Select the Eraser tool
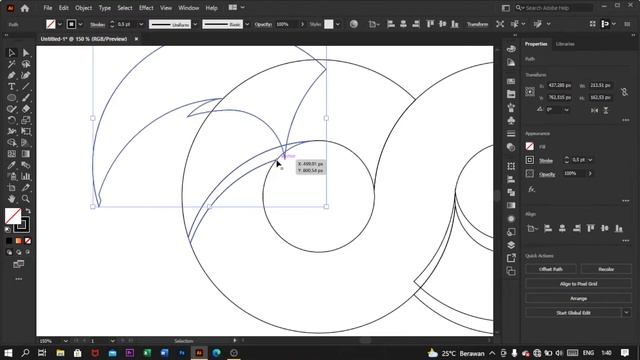This screenshot has width=640, height=360. [x=26, y=109]
